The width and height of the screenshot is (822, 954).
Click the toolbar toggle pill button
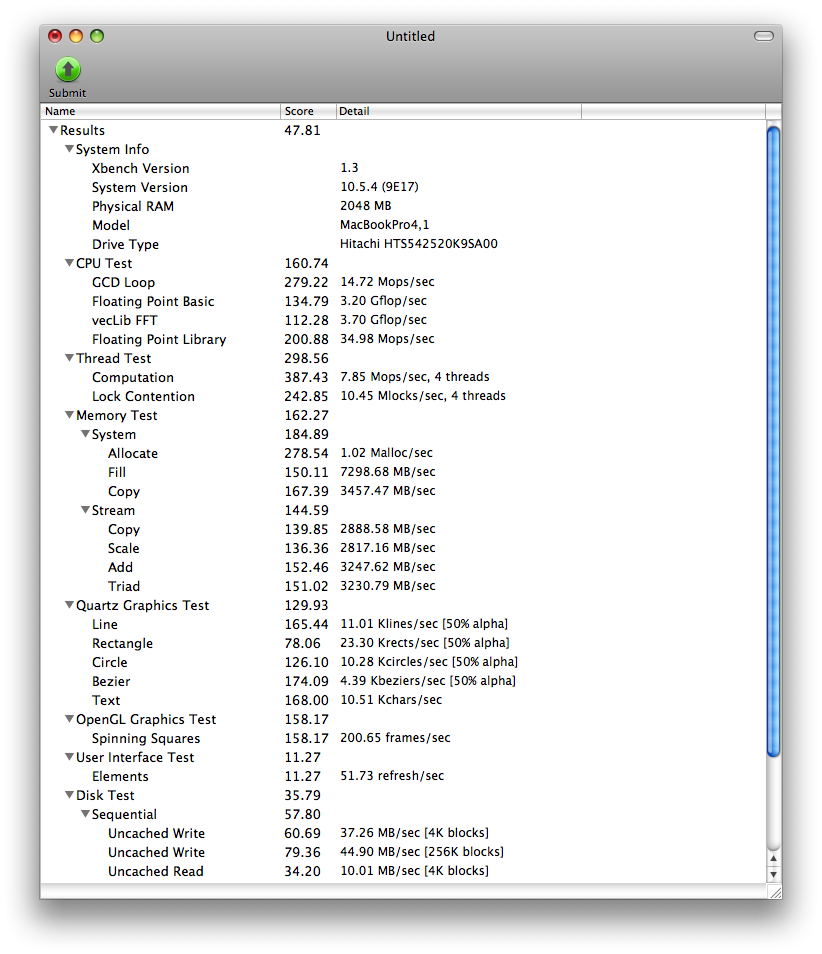point(764,36)
